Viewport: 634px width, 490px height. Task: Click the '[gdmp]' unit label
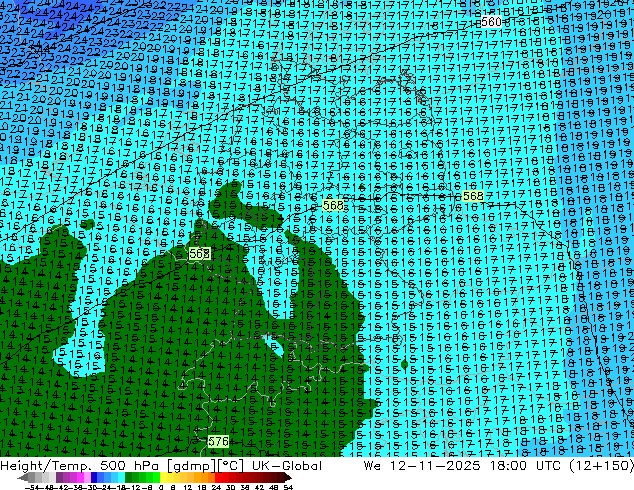point(191,466)
